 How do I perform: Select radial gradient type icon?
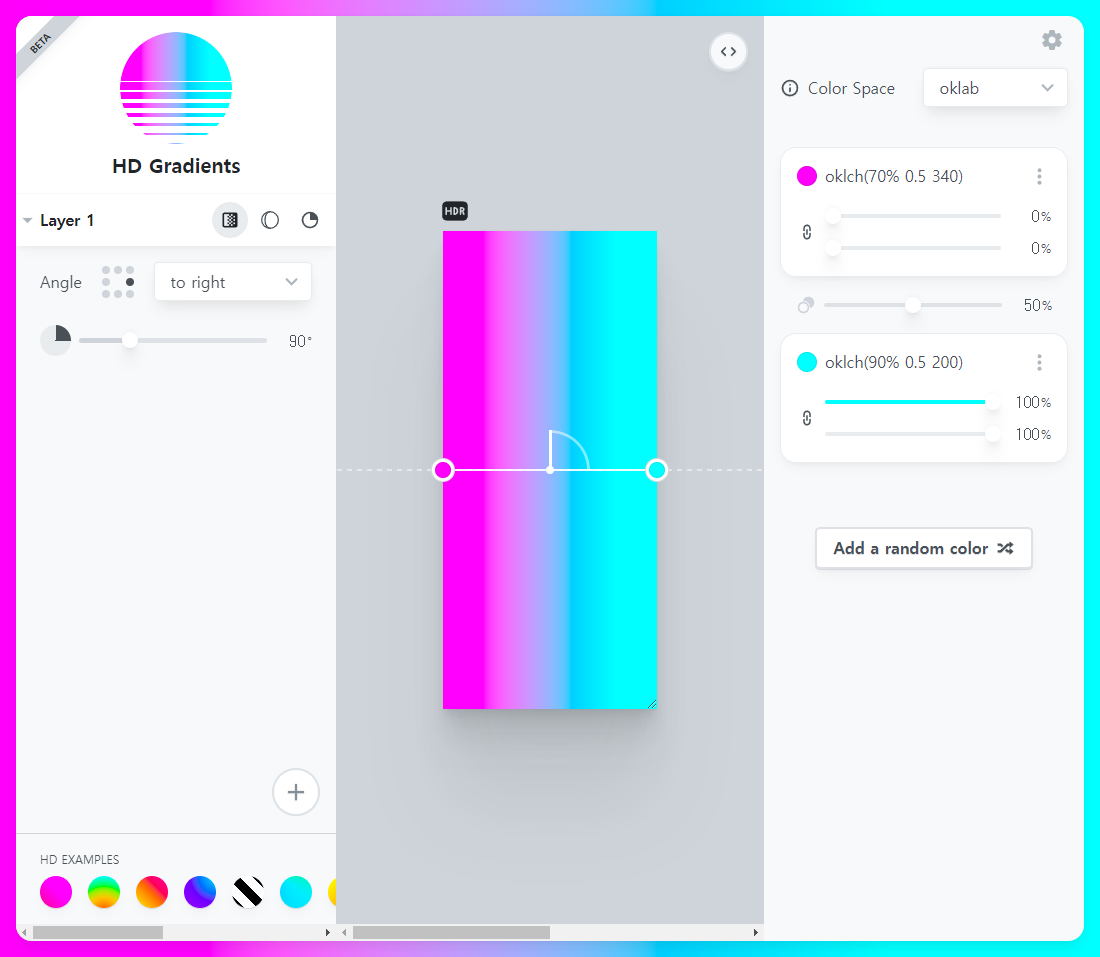(270, 220)
